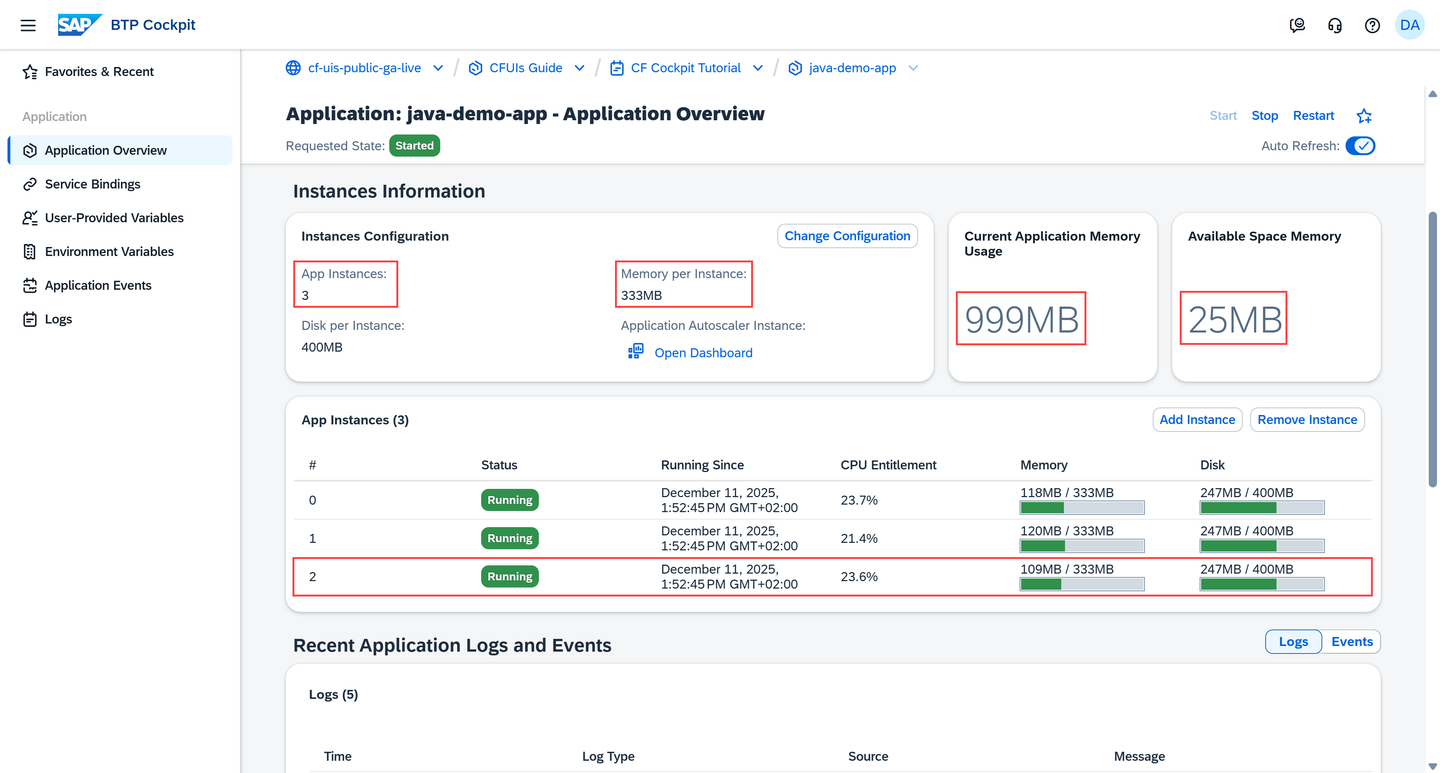1440x773 pixels.
Task: Open the feedback chat icon in header
Action: [x=1297, y=26]
